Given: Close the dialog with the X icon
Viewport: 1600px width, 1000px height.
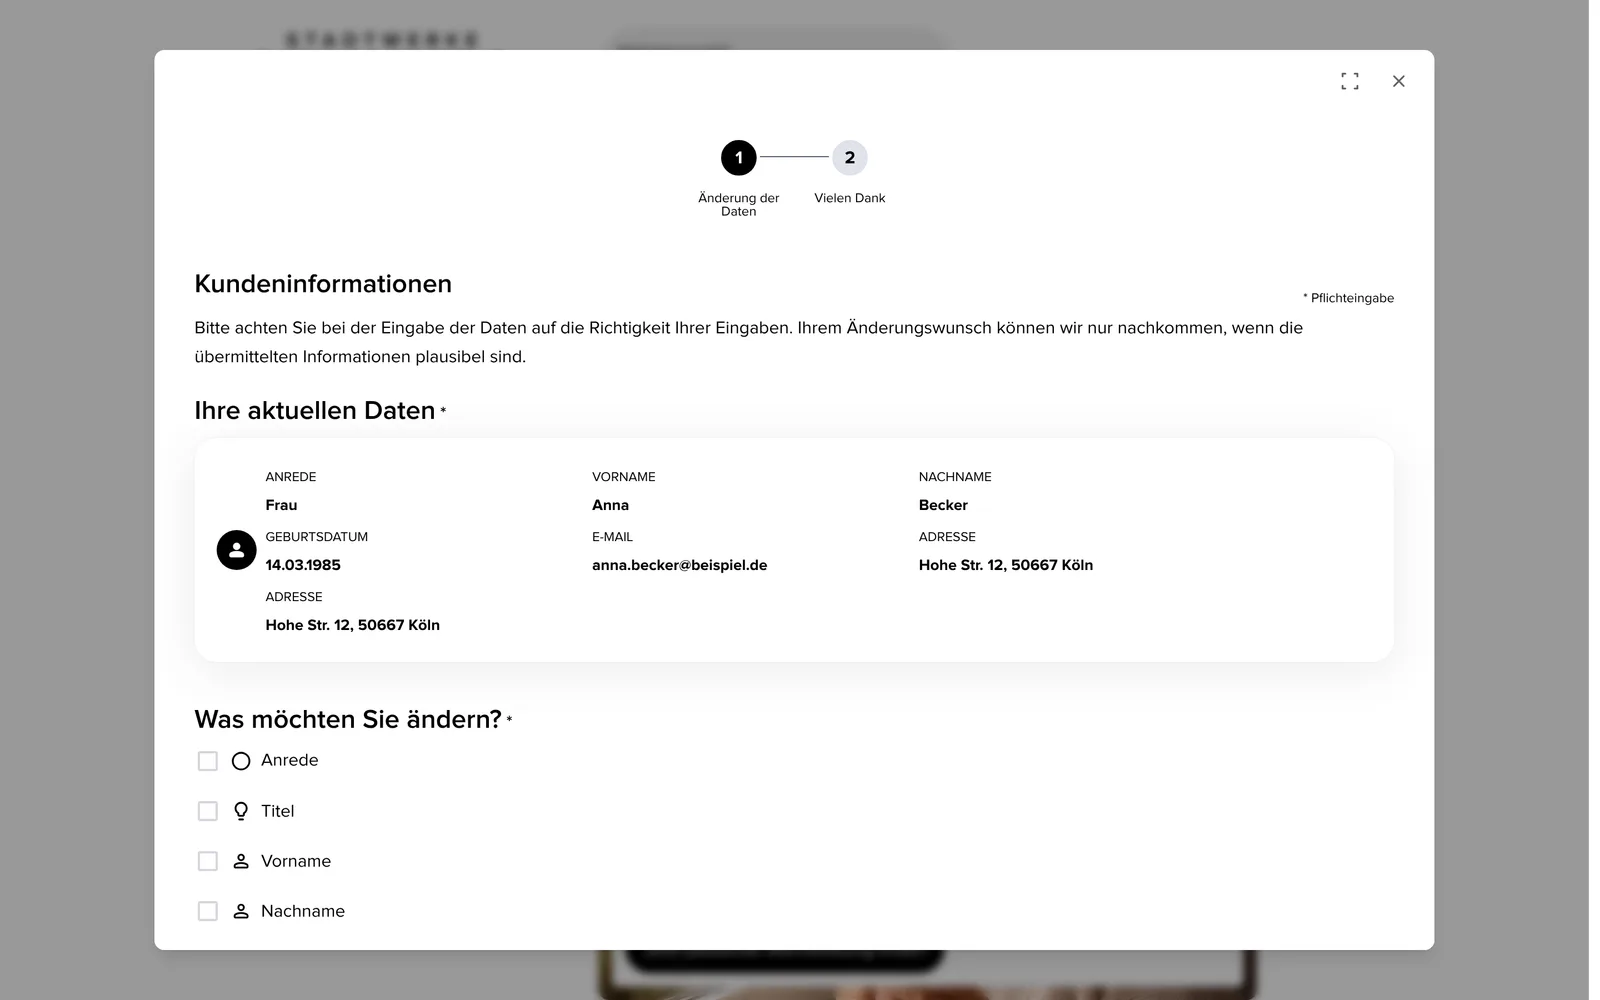Looking at the screenshot, I should [1399, 81].
